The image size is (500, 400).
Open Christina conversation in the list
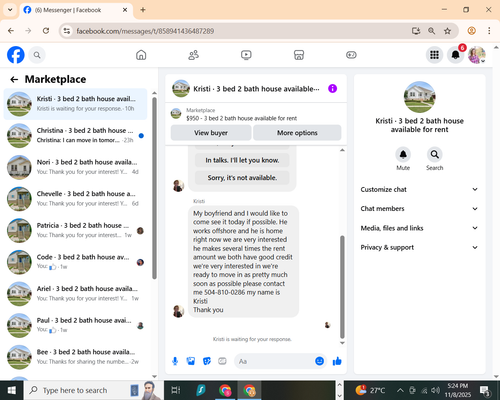click(75, 136)
